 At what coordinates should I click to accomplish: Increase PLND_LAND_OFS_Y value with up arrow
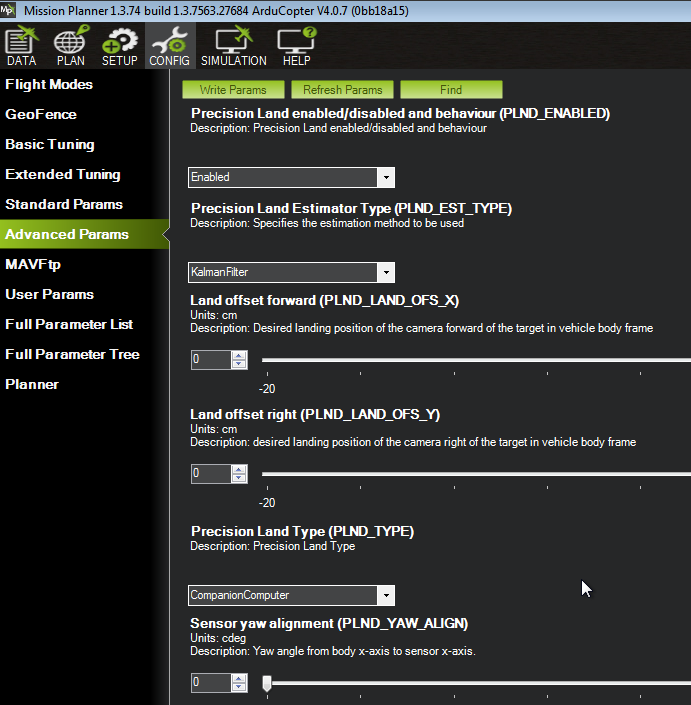point(239,469)
